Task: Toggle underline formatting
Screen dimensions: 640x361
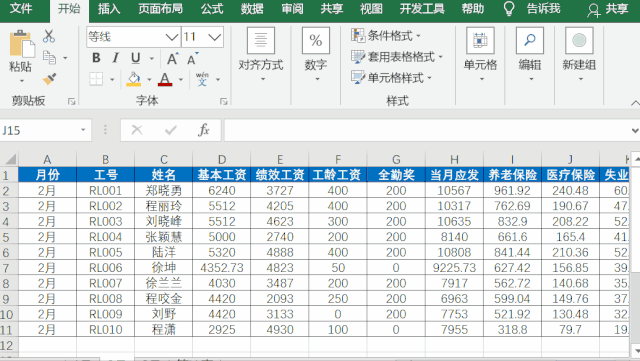Action: tap(136, 58)
